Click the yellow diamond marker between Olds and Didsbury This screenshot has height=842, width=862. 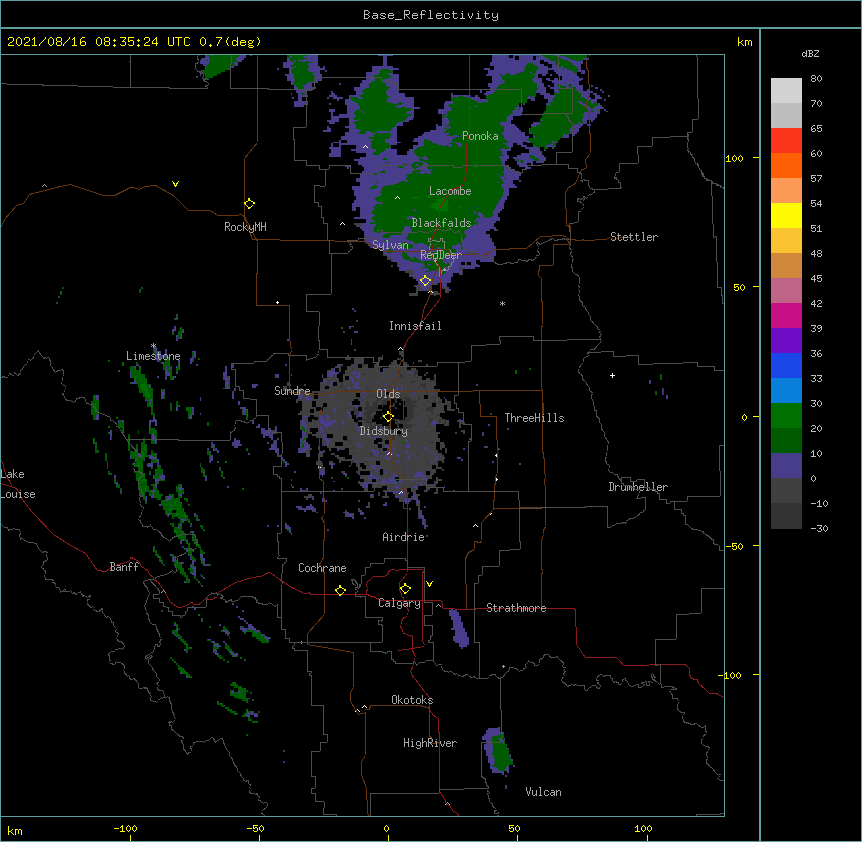pyautogui.click(x=388, y=417)
